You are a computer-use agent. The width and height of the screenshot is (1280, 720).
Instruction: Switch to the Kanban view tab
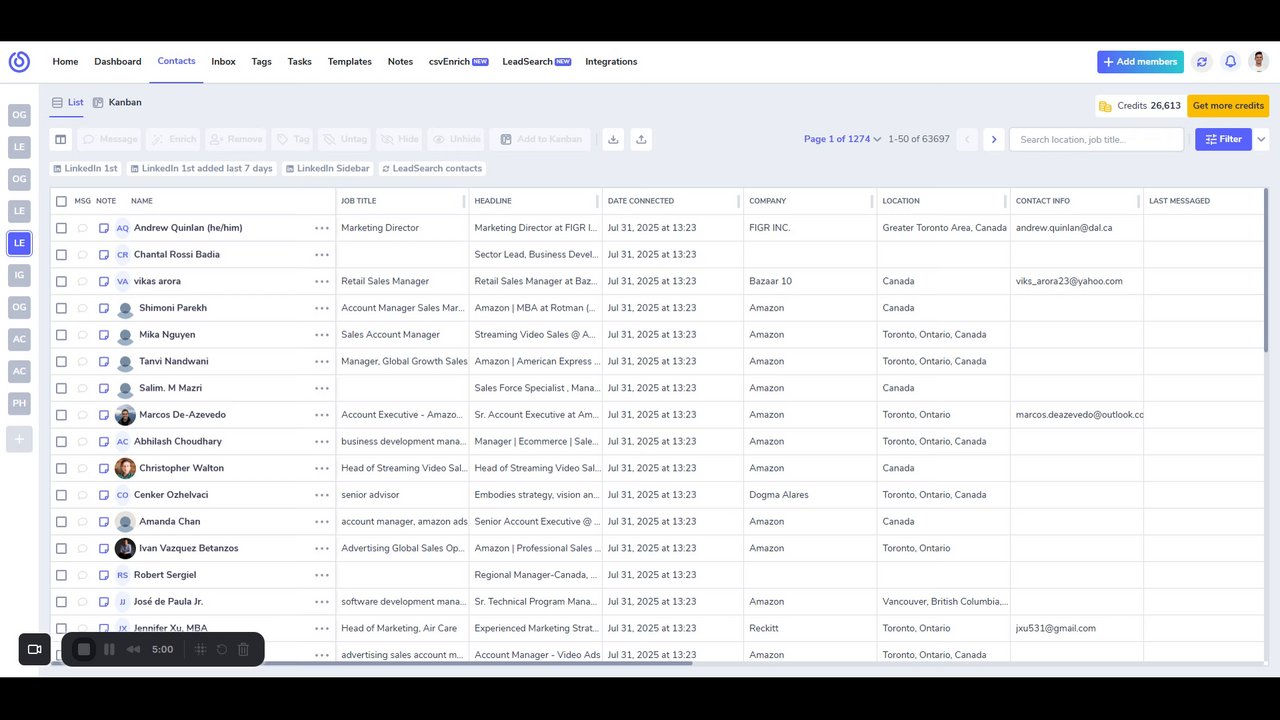point(117,102)
